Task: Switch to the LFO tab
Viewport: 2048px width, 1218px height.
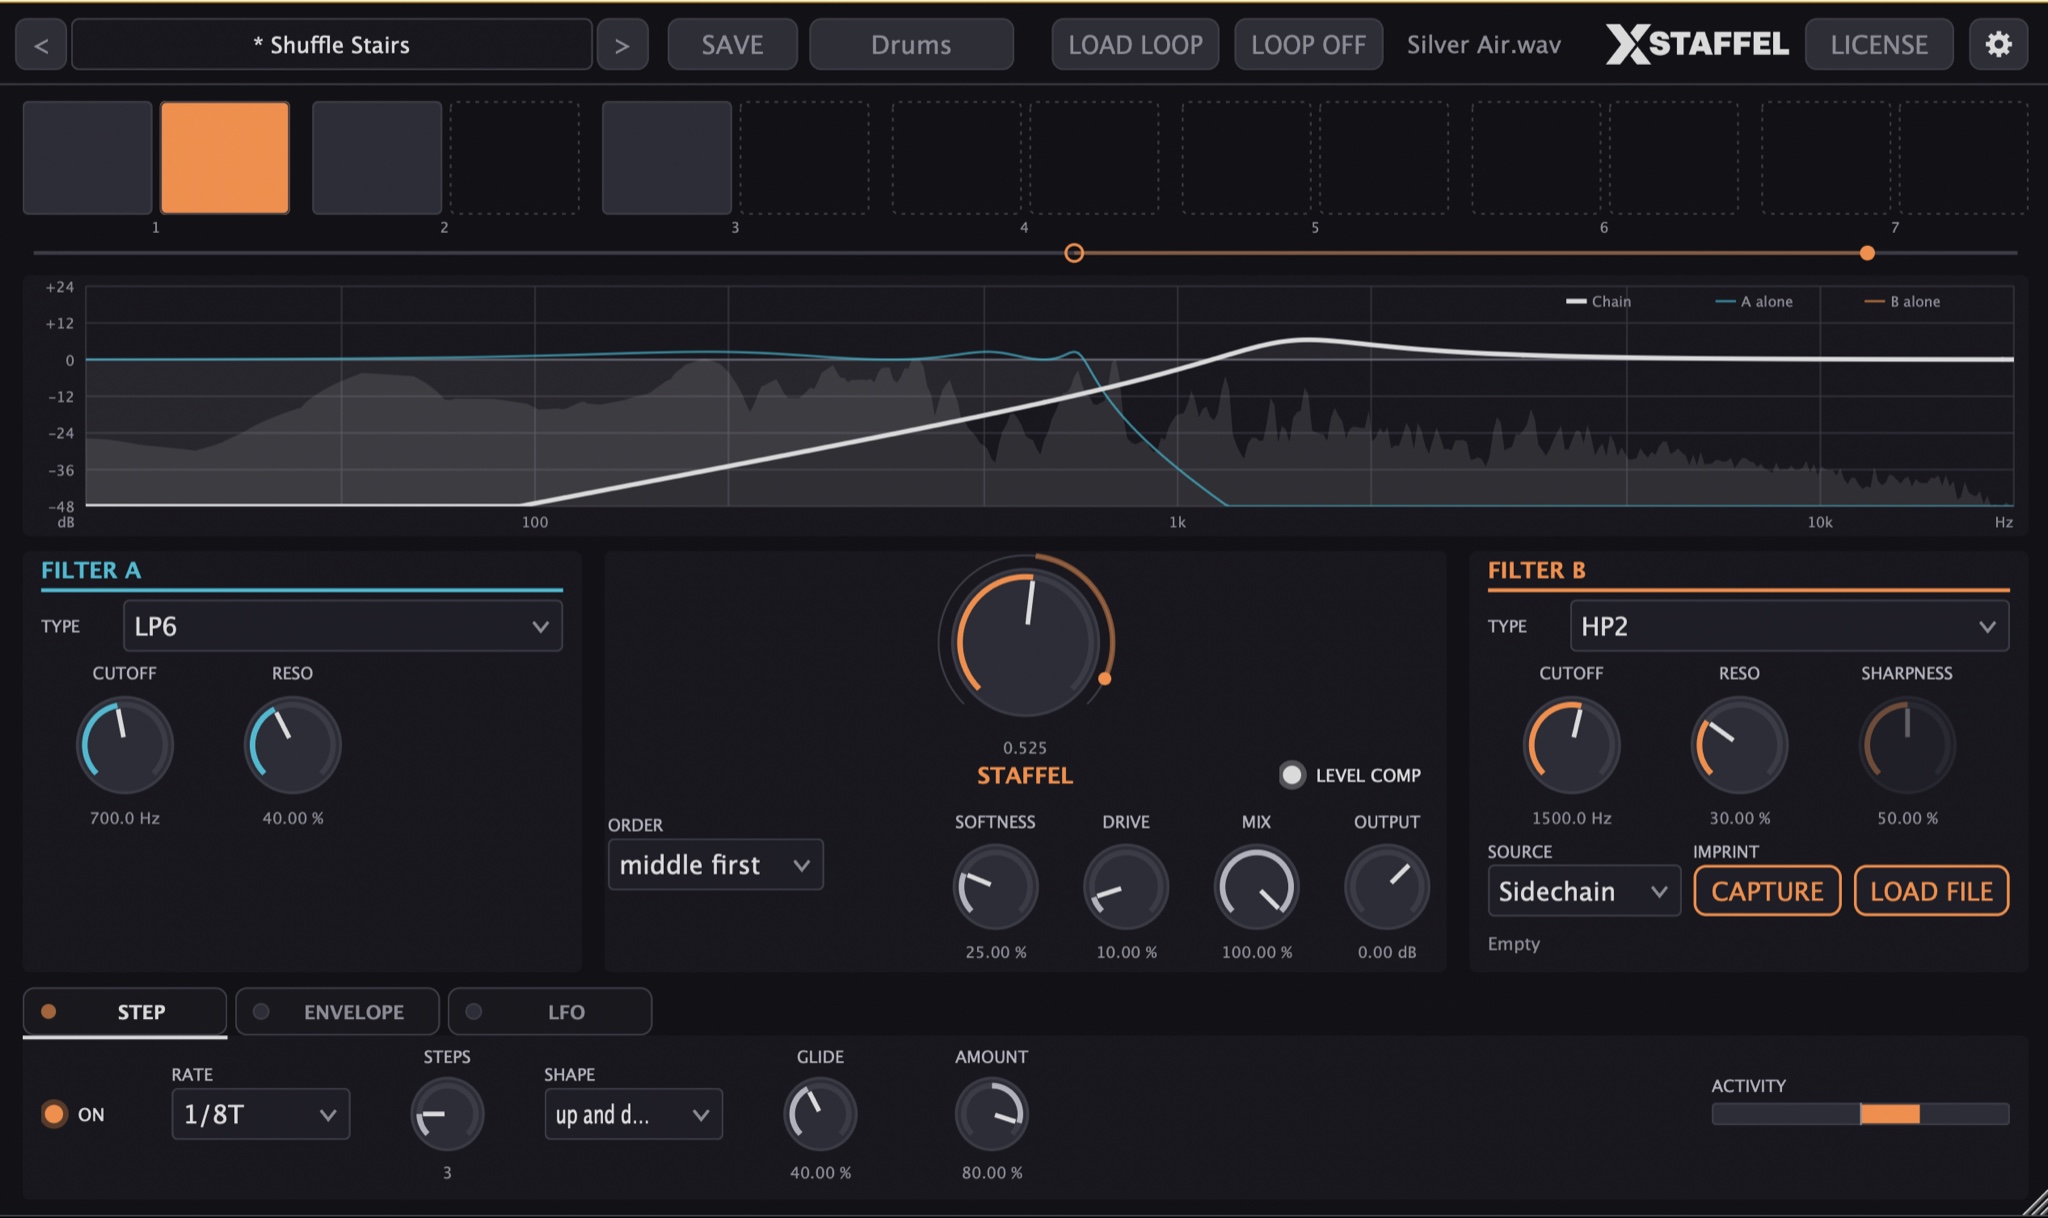Action: click(550, 1012)
